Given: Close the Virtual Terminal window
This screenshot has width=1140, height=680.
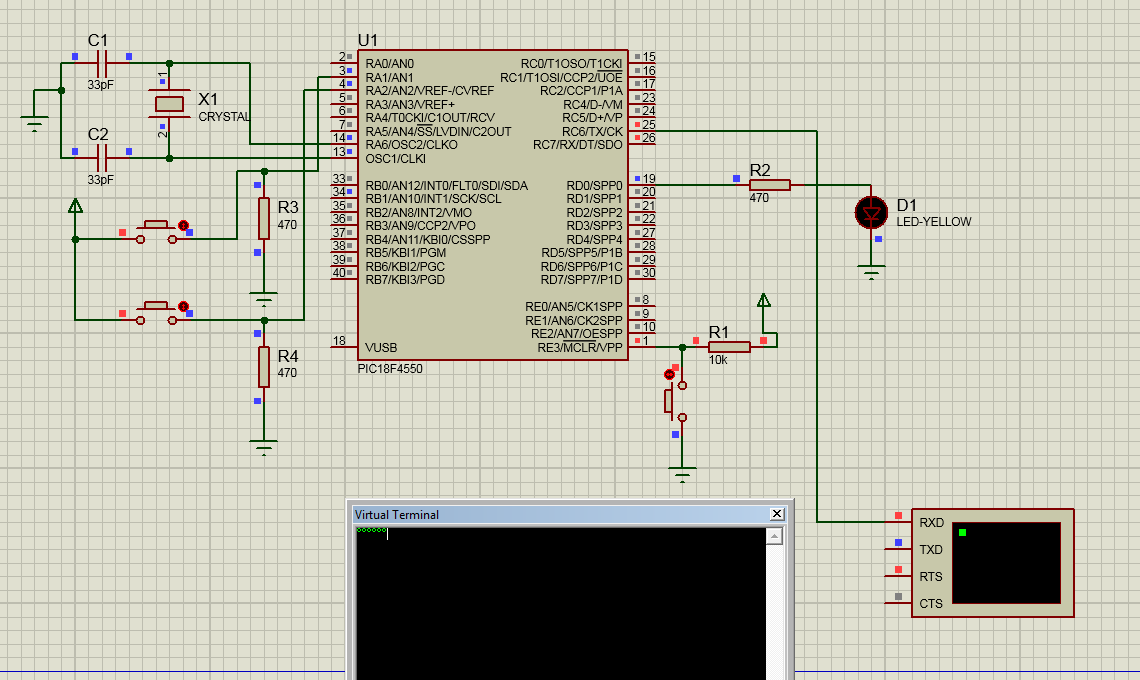Looking at the screenshot, I should pos(776,514).
